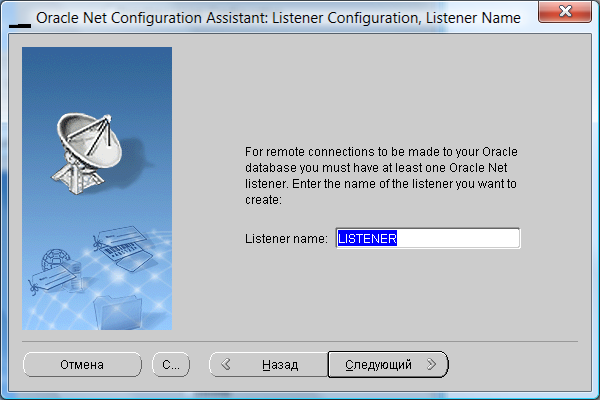Click the Следующий (Next) button
This screenshot has width=600, height=400.
388,364
